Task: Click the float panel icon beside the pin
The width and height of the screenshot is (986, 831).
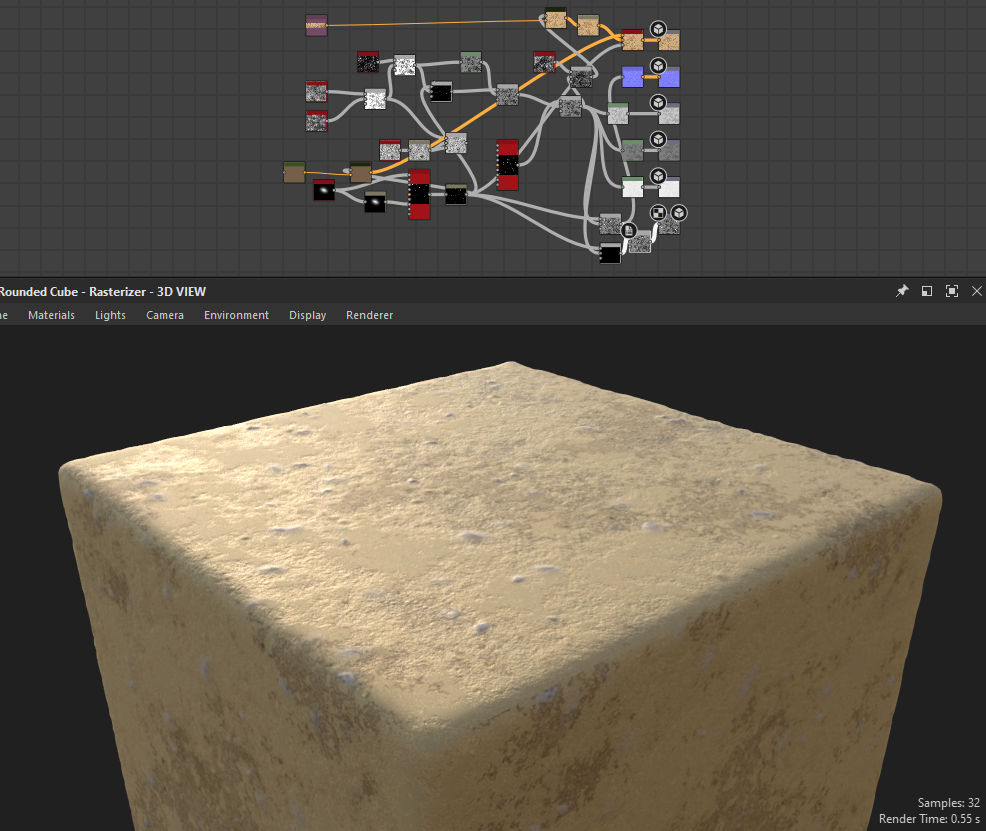Action: [x=927, y=291]
